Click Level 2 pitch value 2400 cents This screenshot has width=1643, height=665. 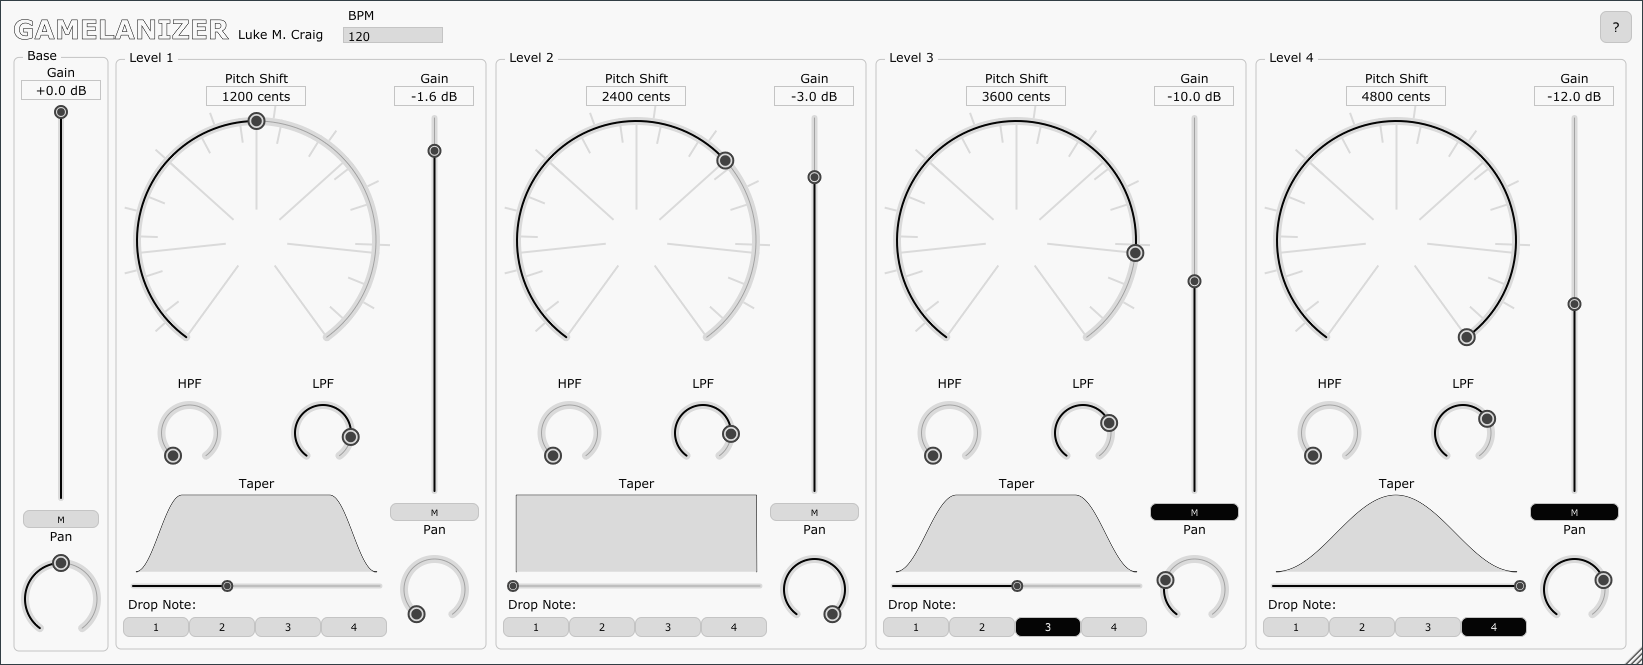[636, 96]
